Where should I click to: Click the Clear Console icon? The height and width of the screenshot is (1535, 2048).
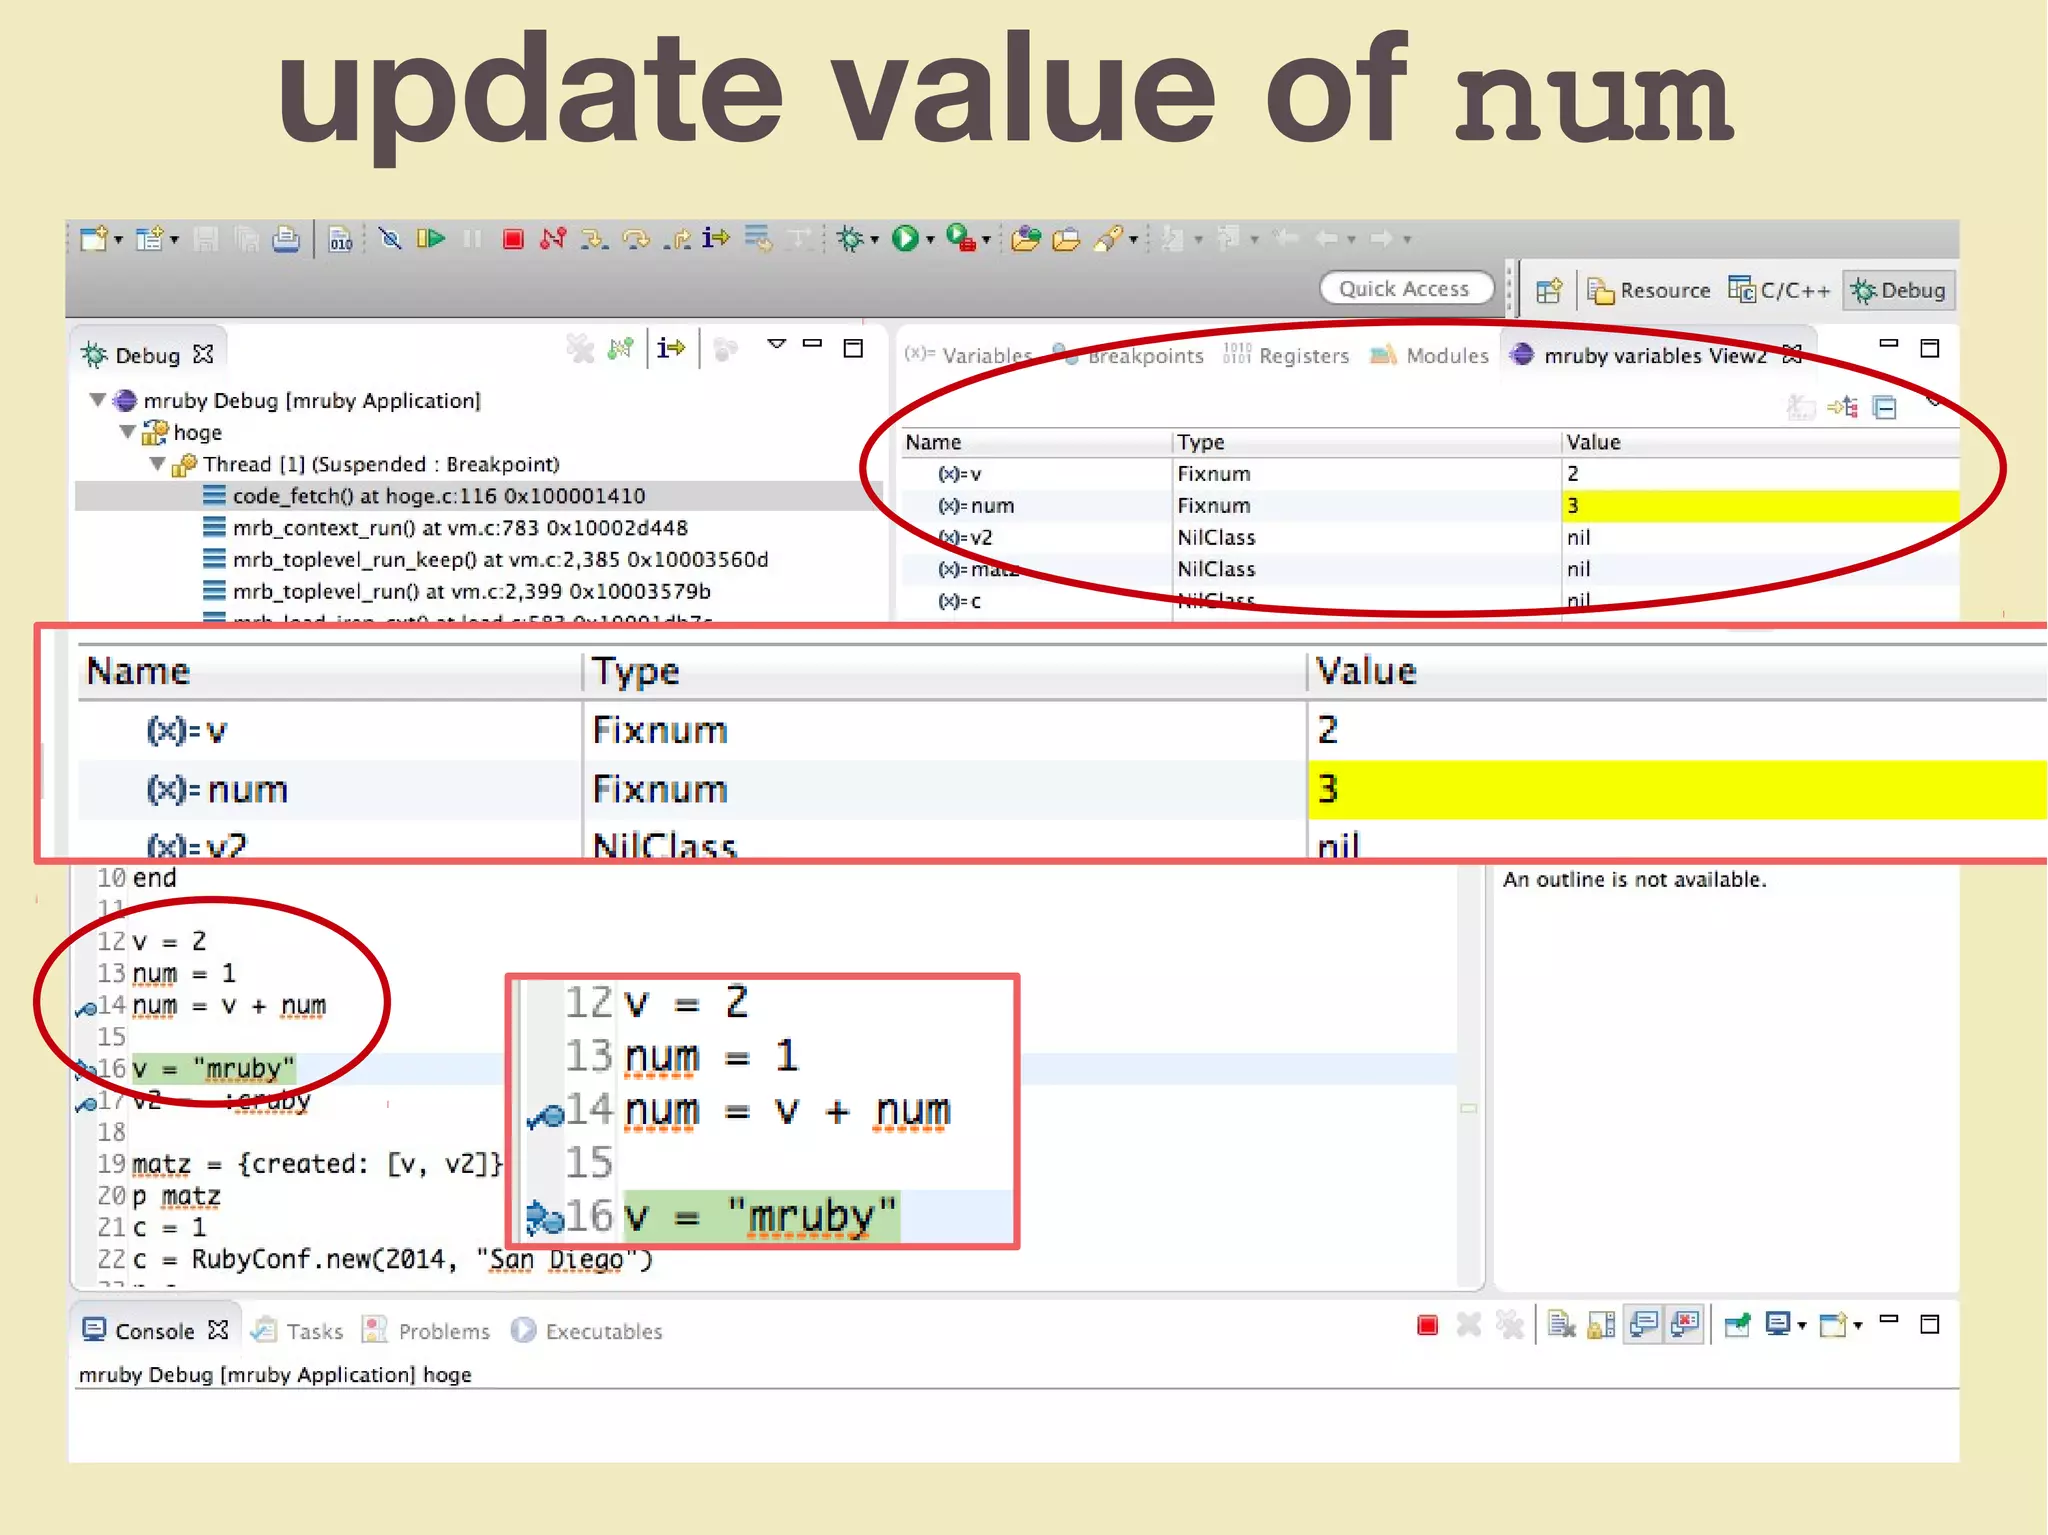1562,1325
